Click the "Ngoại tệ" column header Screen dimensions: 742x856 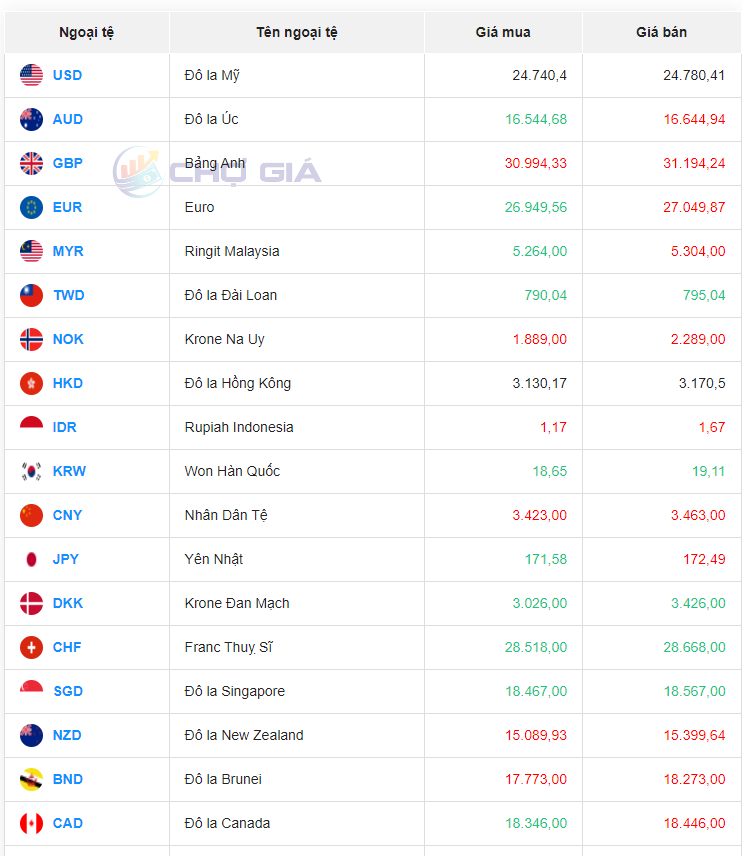point(87,32)
